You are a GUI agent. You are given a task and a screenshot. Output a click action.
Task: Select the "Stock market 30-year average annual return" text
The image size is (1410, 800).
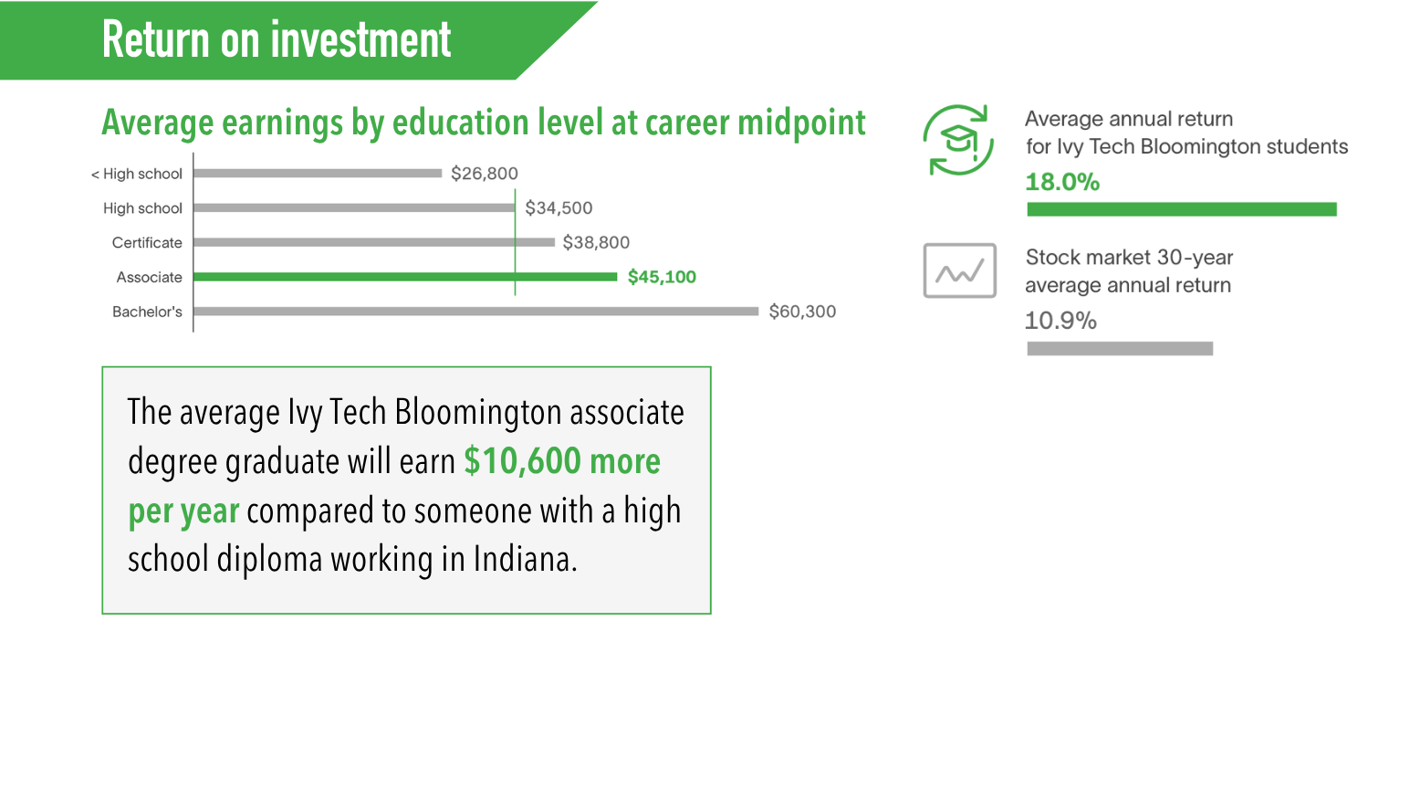click(1129, 271)
